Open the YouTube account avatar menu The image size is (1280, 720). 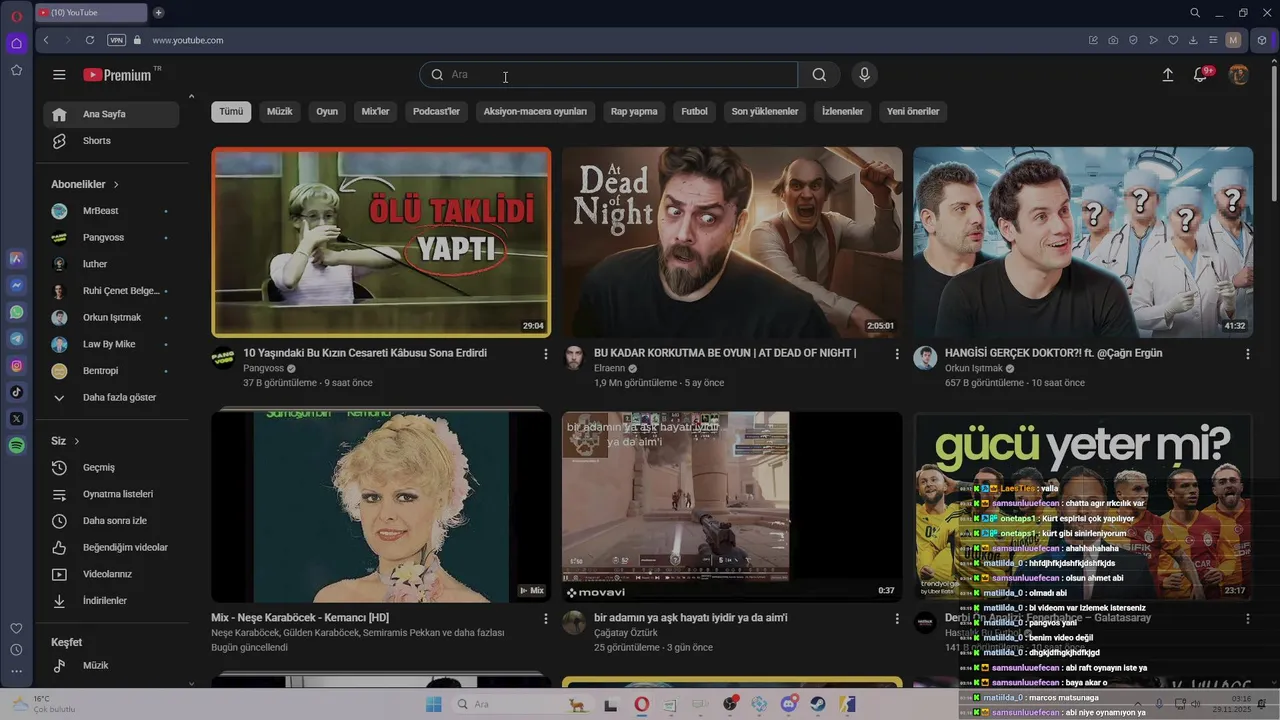pos(1238,75)
